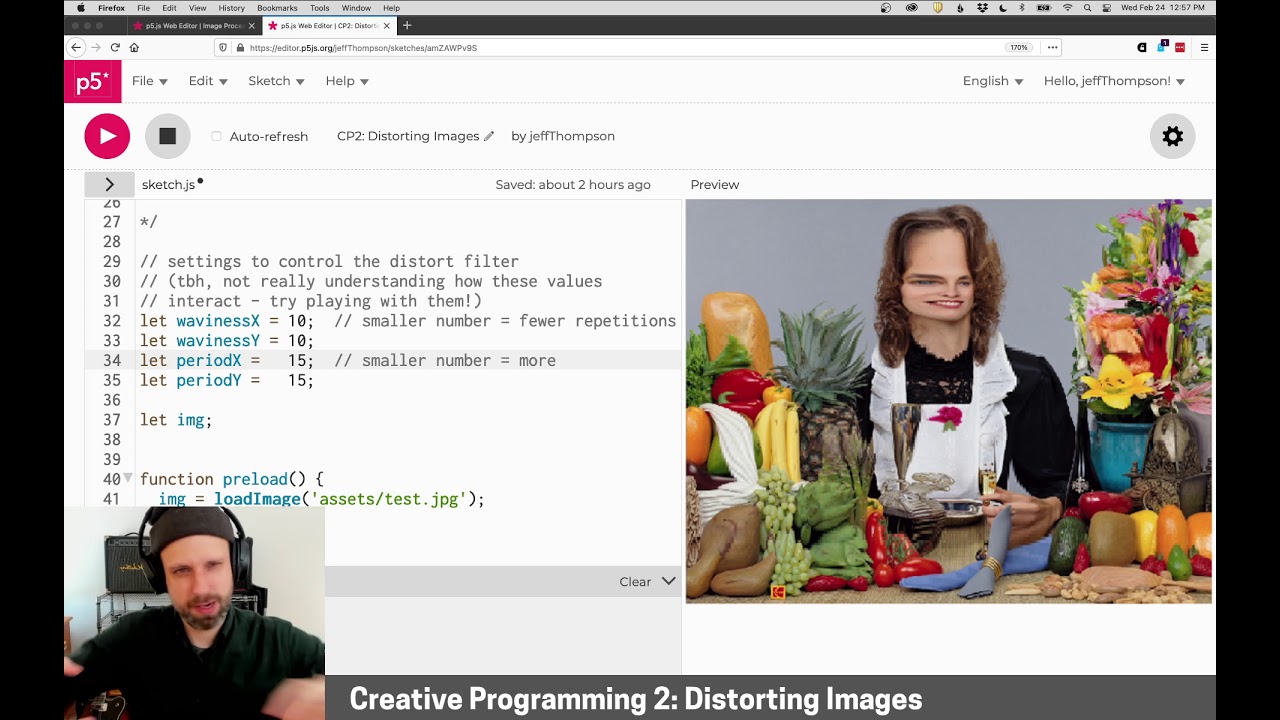Toggle Do Not Disturb moon icon
The width and height of the screenshot is (1280, 720).
tap(1003, 8)
